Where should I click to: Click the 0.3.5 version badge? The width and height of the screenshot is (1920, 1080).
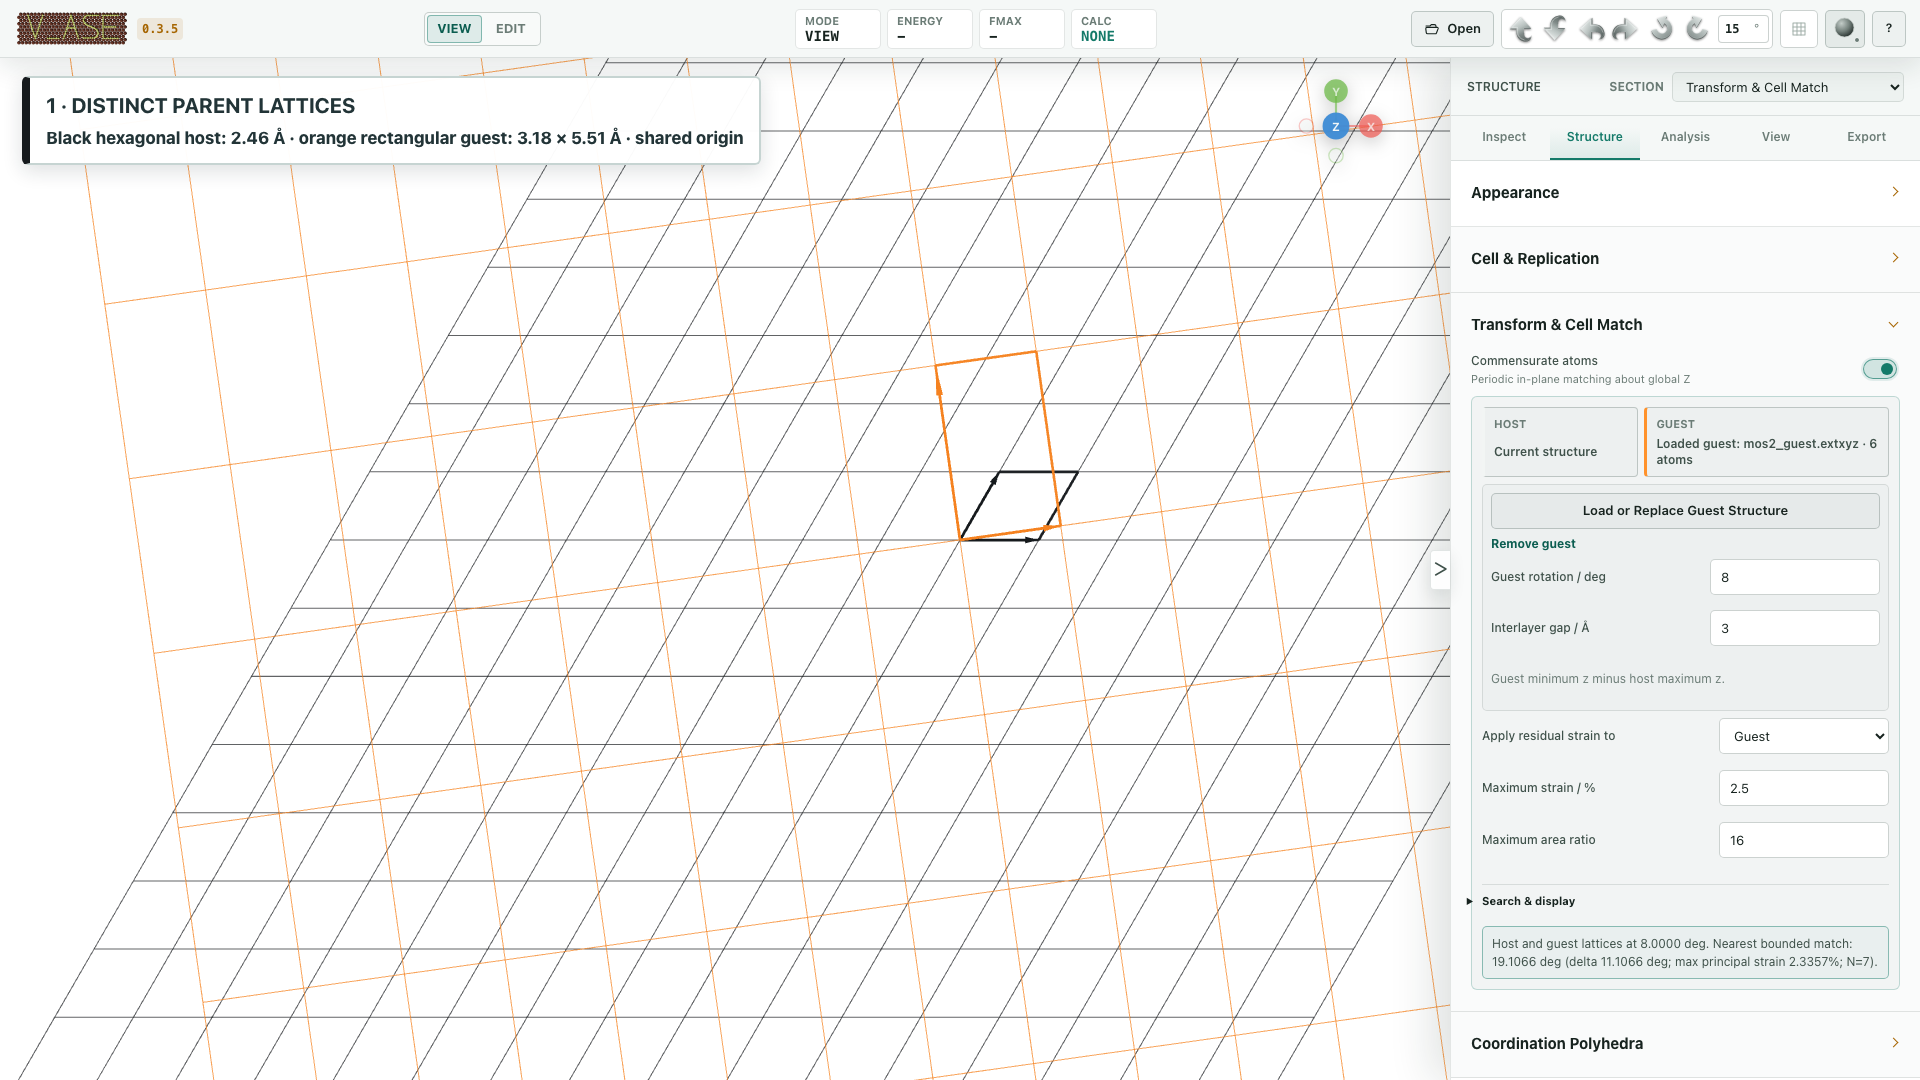pos(160,29)
